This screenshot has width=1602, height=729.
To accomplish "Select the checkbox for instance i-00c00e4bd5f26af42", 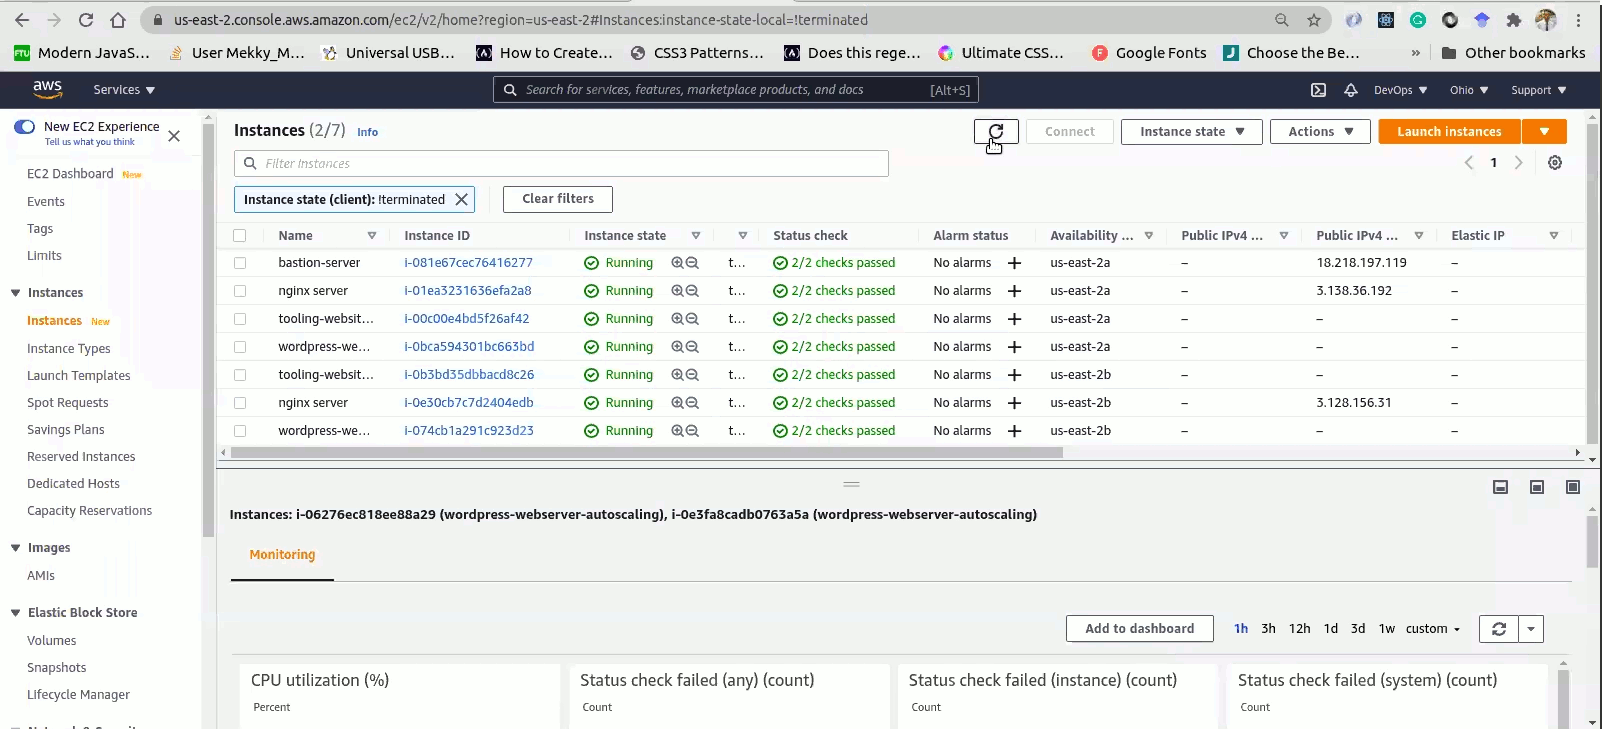I will (x=240, y=319).
